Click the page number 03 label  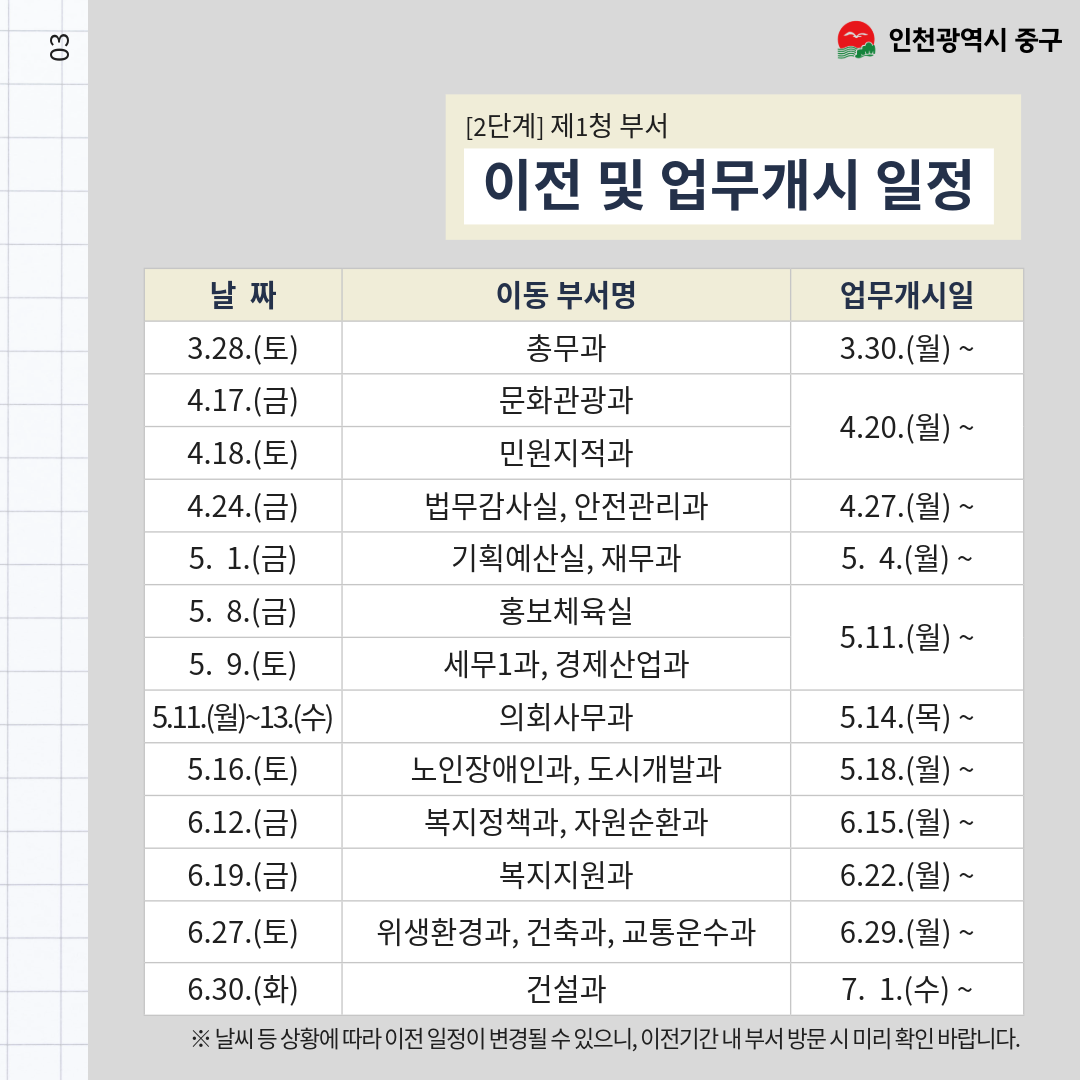[x=60, y=46]
